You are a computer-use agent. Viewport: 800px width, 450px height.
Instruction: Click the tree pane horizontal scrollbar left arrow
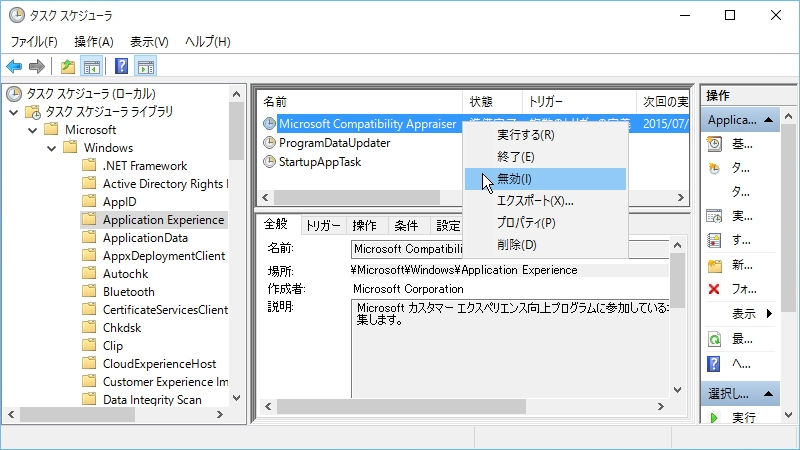coord(11,414)
